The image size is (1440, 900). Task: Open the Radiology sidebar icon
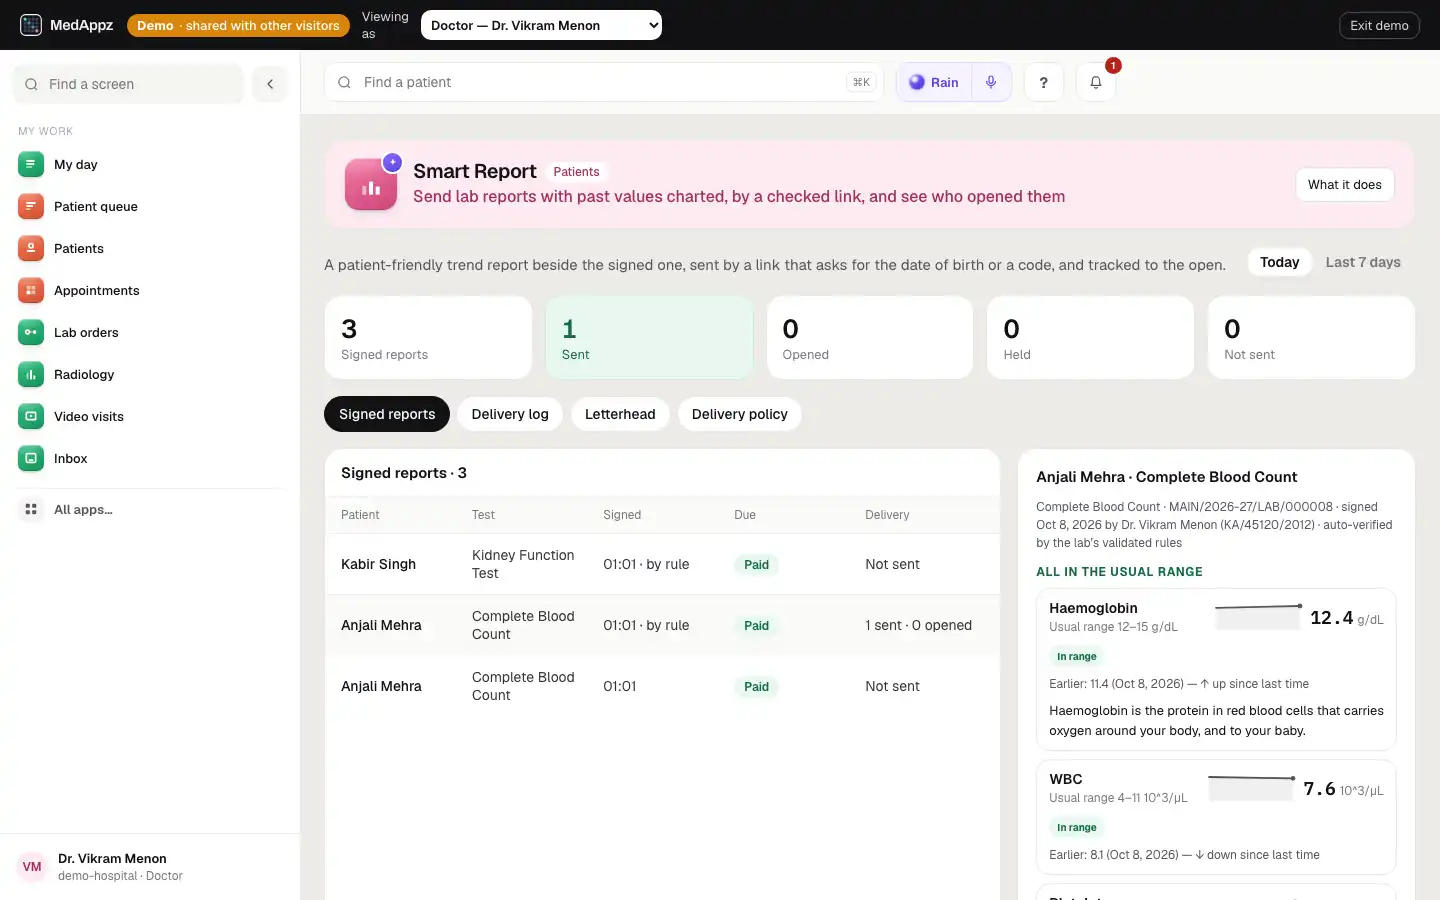point(31,374)
